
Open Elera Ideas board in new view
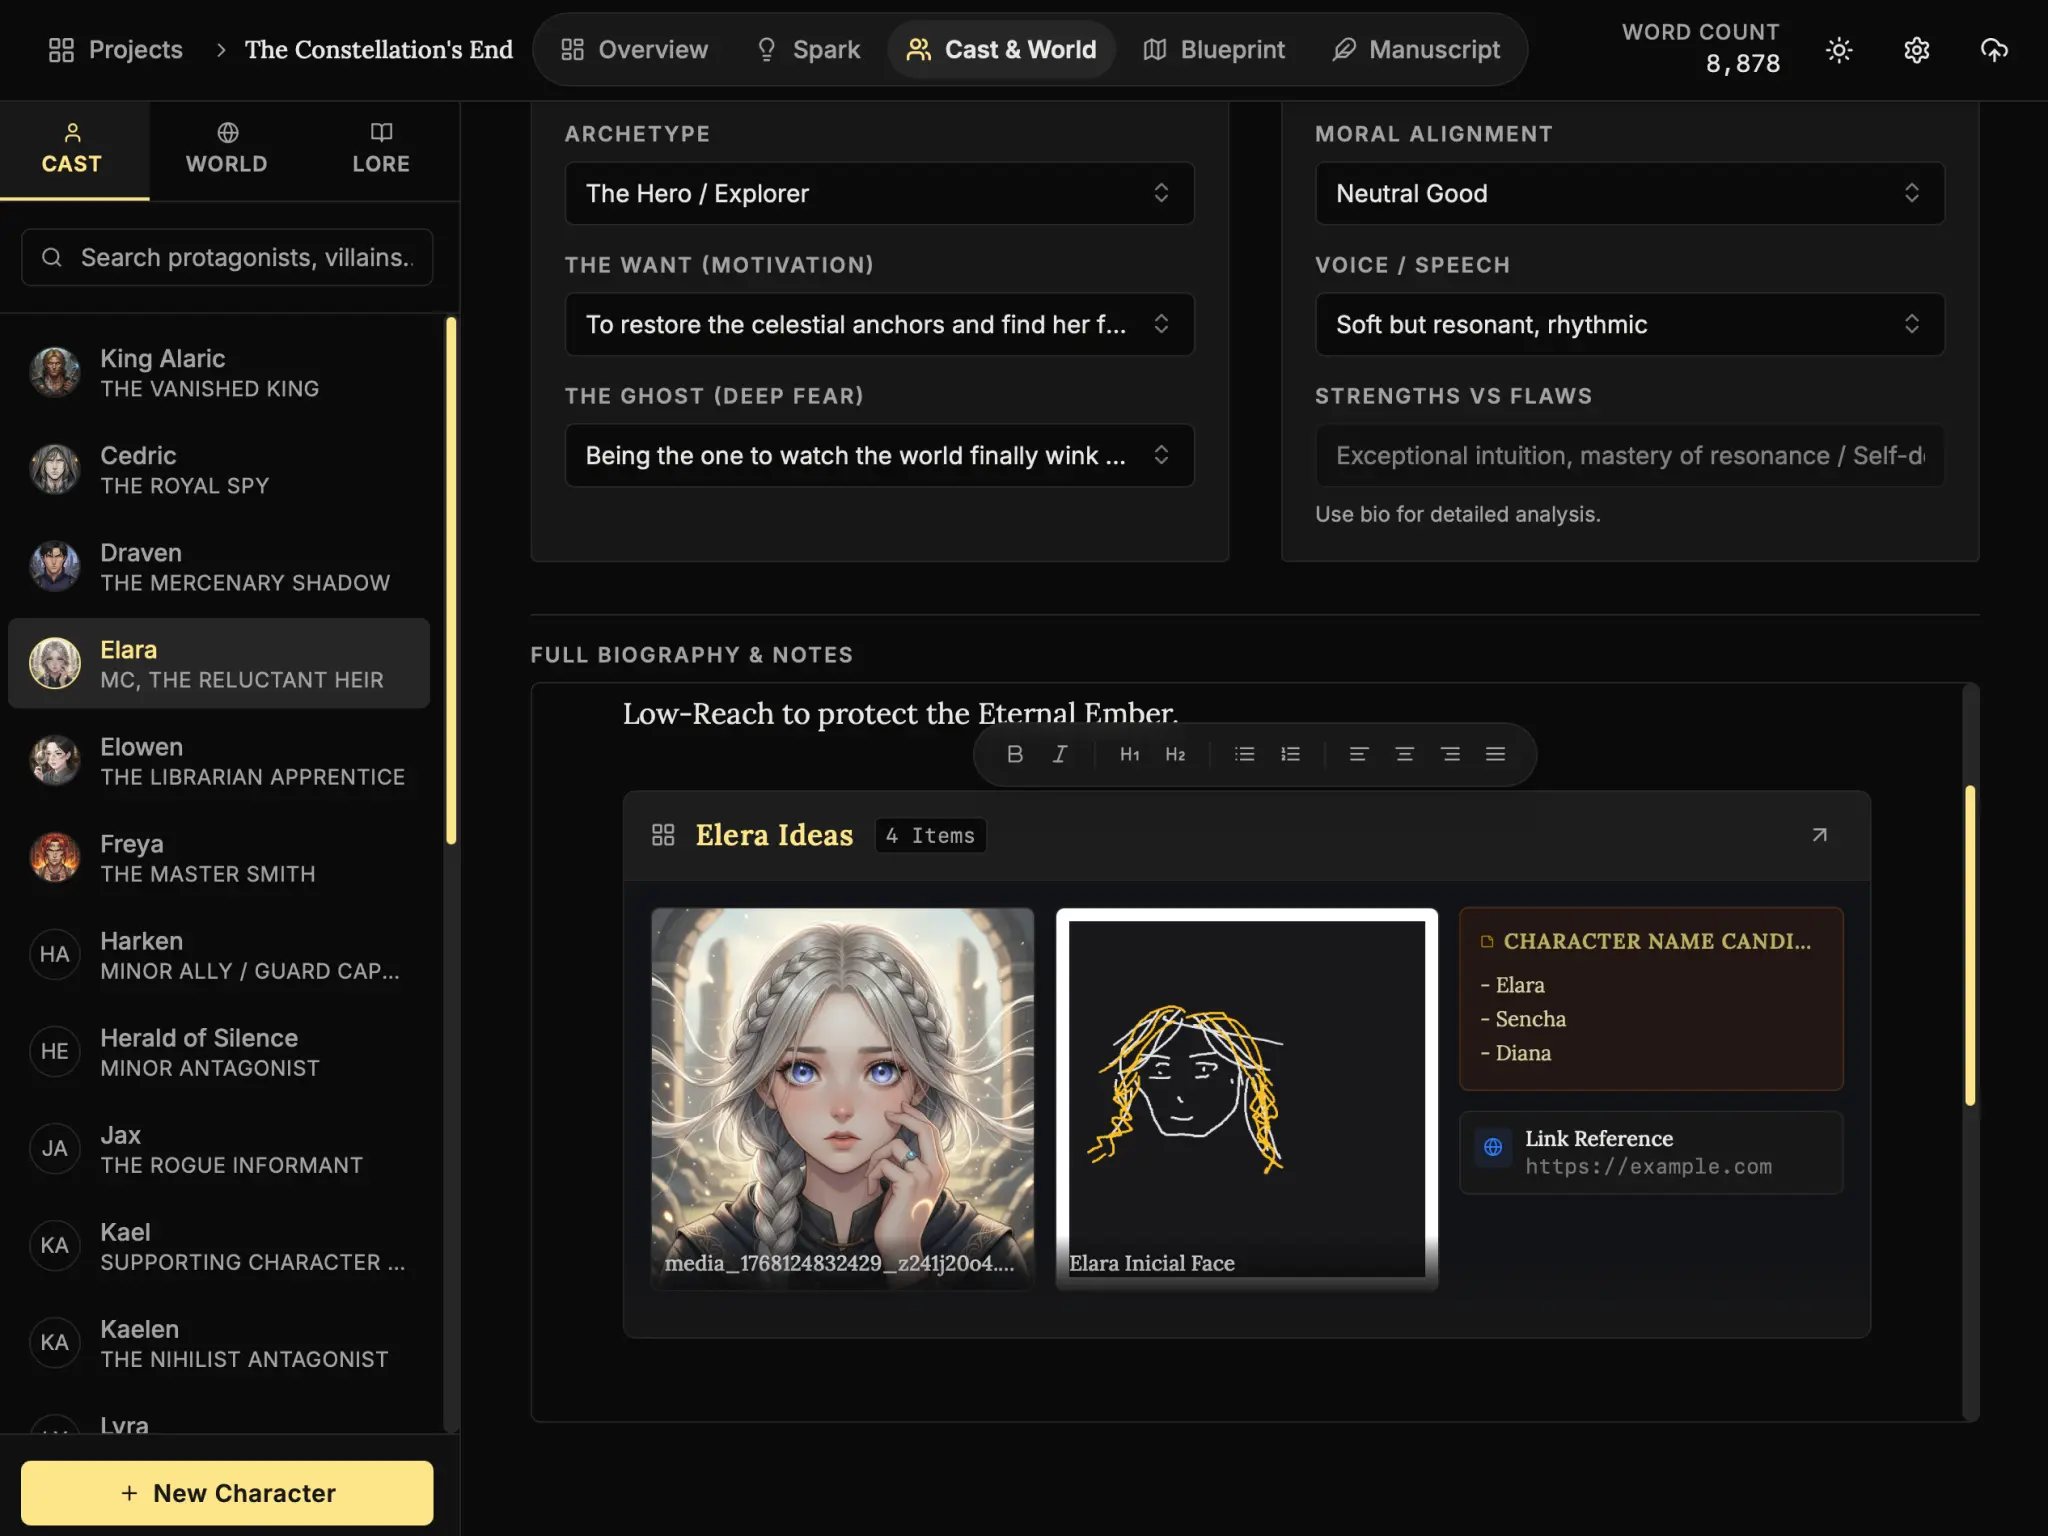pos(1819,835)
